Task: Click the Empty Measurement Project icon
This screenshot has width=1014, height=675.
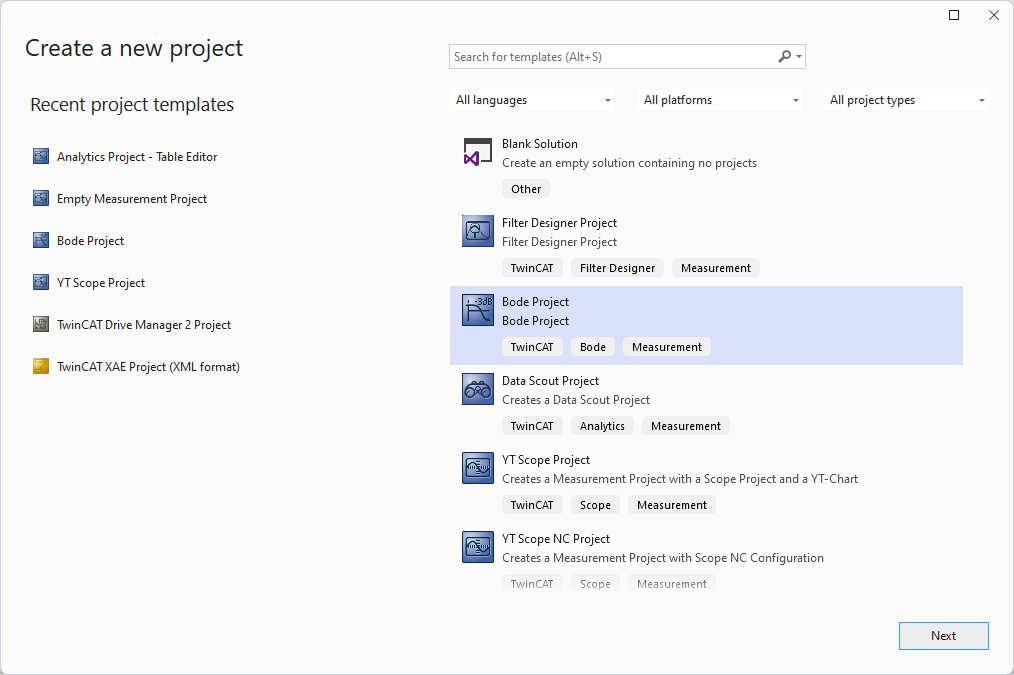Action: pyautogui.click(x=41, y=198)
